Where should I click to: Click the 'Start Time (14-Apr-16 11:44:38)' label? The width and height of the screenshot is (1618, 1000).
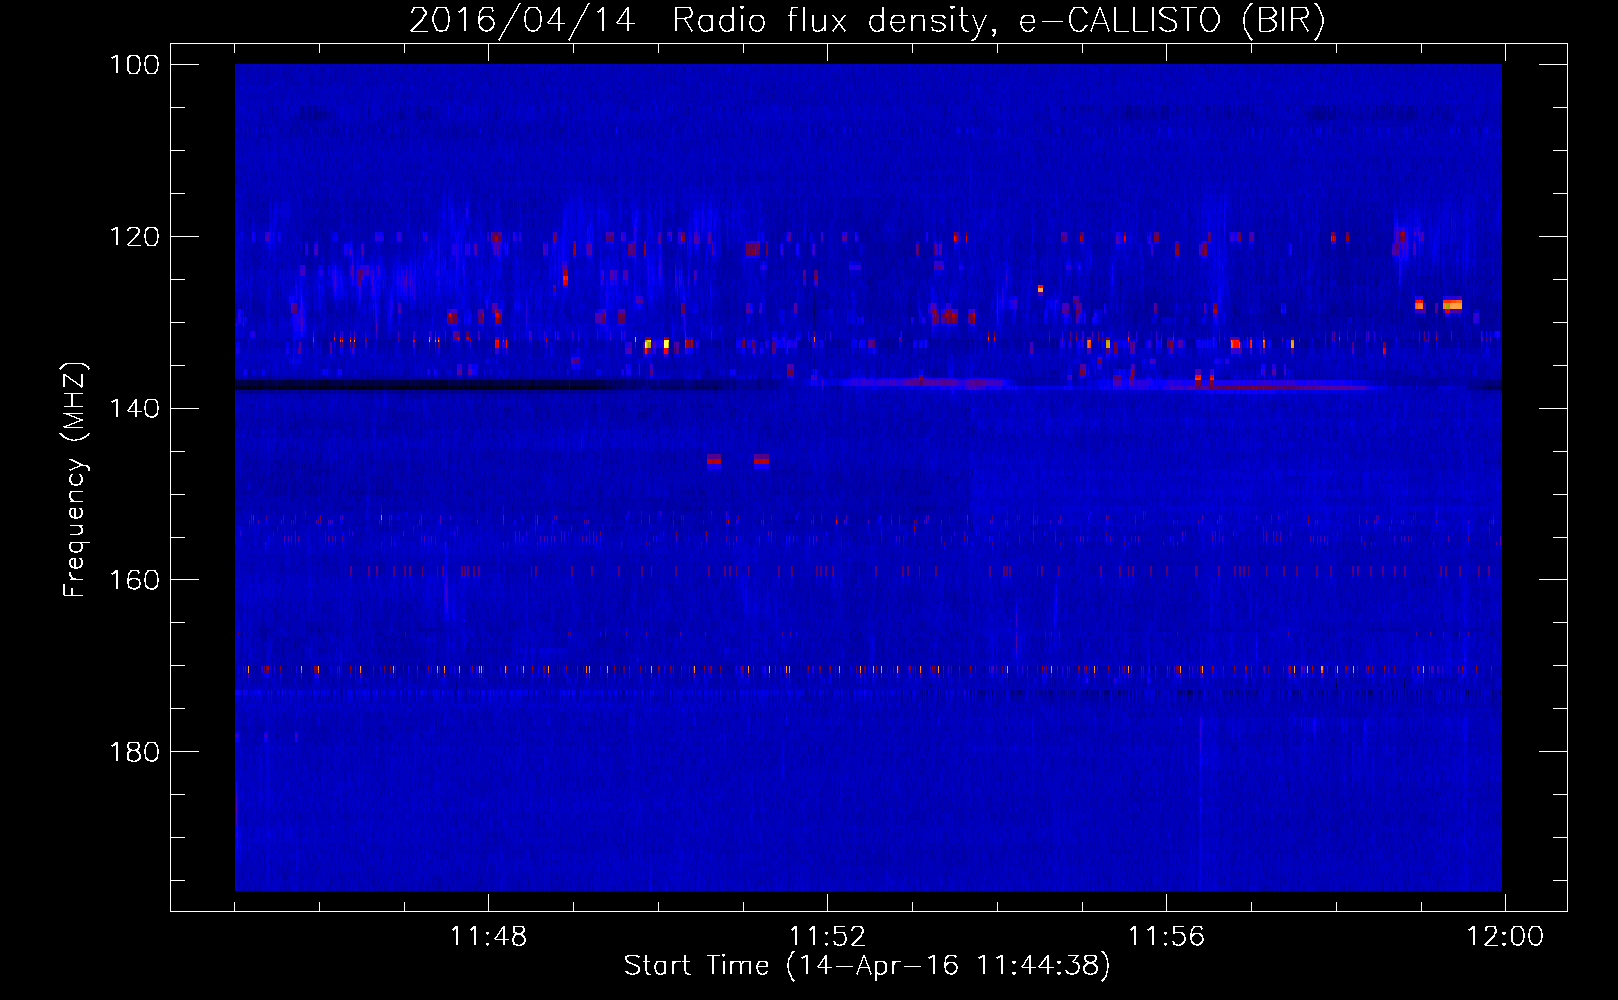(x=867, y=966)
